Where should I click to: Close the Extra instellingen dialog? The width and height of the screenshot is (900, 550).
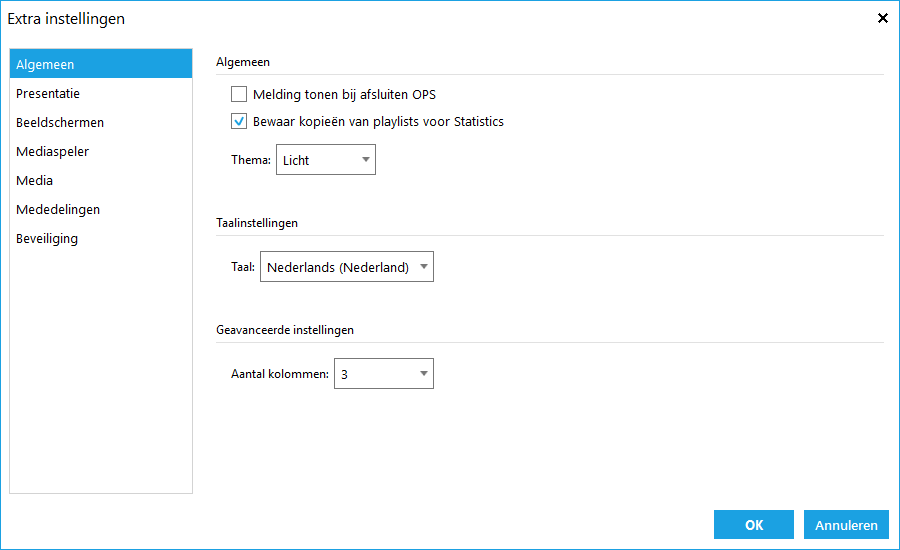point(882,18)
